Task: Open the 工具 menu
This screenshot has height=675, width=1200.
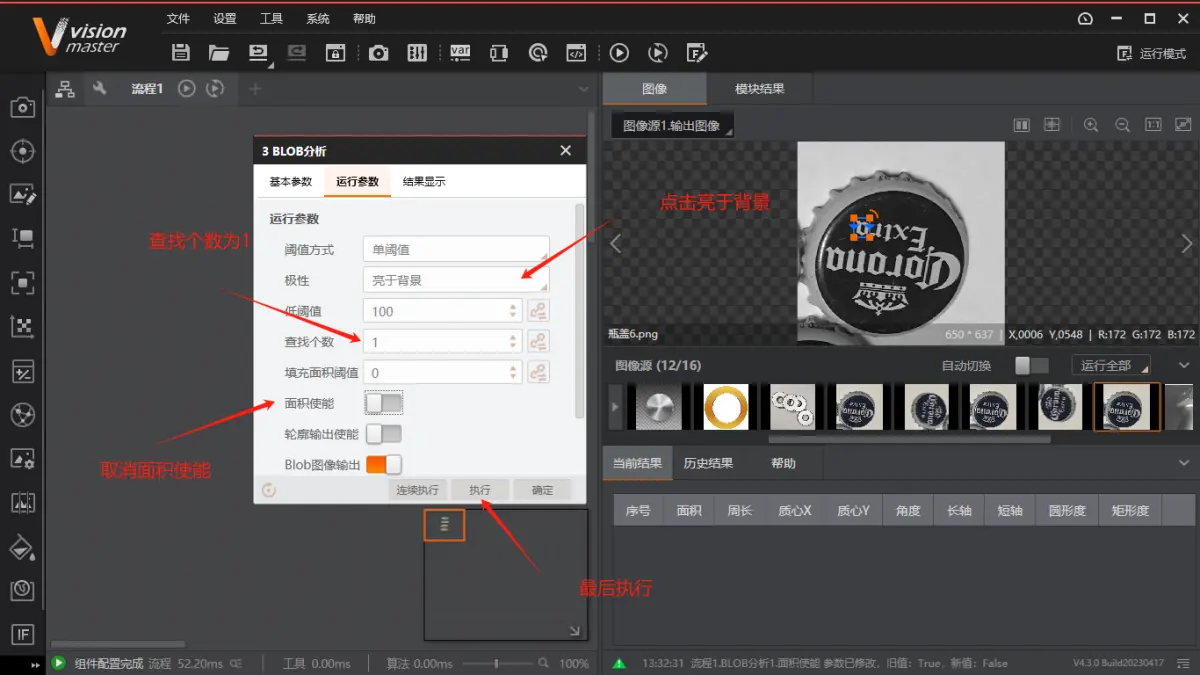Action: 271,19
